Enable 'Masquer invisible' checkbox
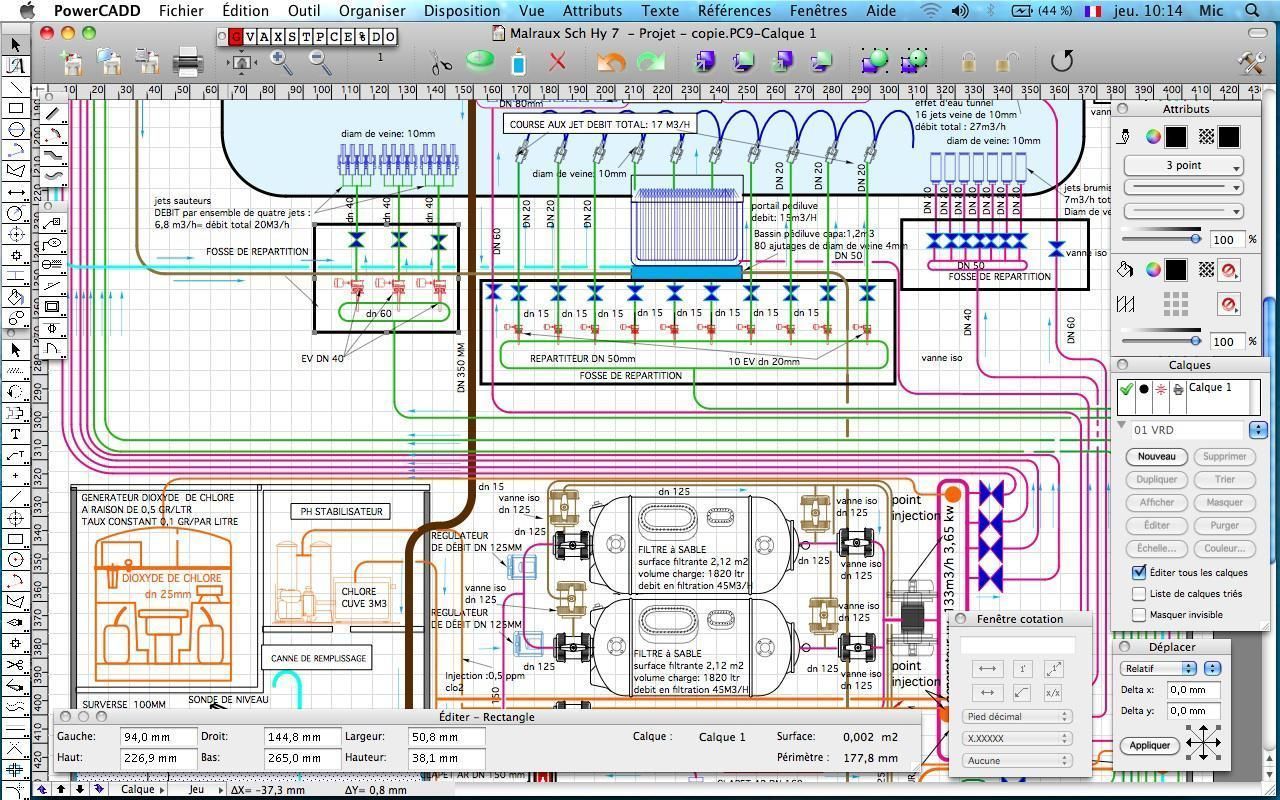Image resolution: width=1280 pixels, height=800 pixels. (x=1139, y=614)
